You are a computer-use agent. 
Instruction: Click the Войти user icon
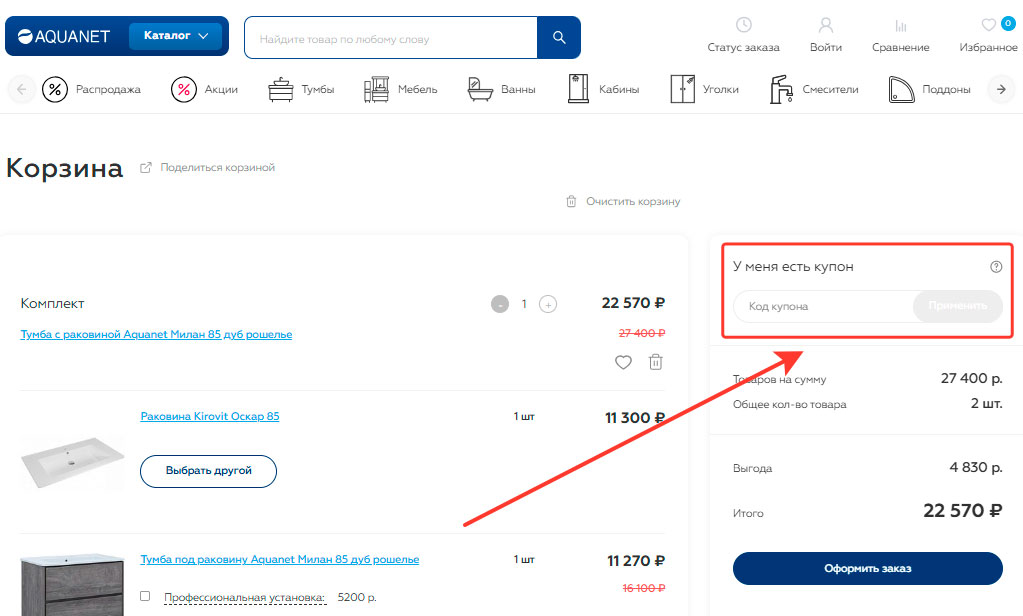826,25
